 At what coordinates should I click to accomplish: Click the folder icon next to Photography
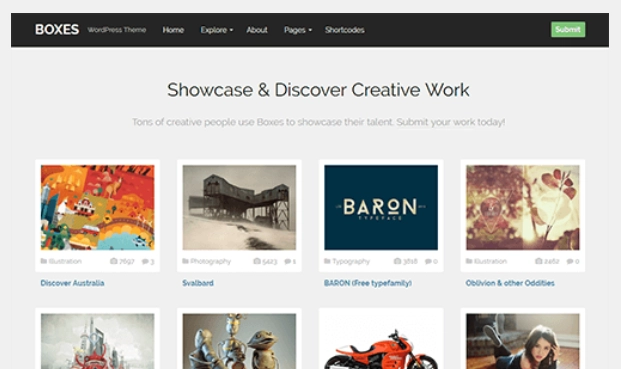click(x=185, y=261)
